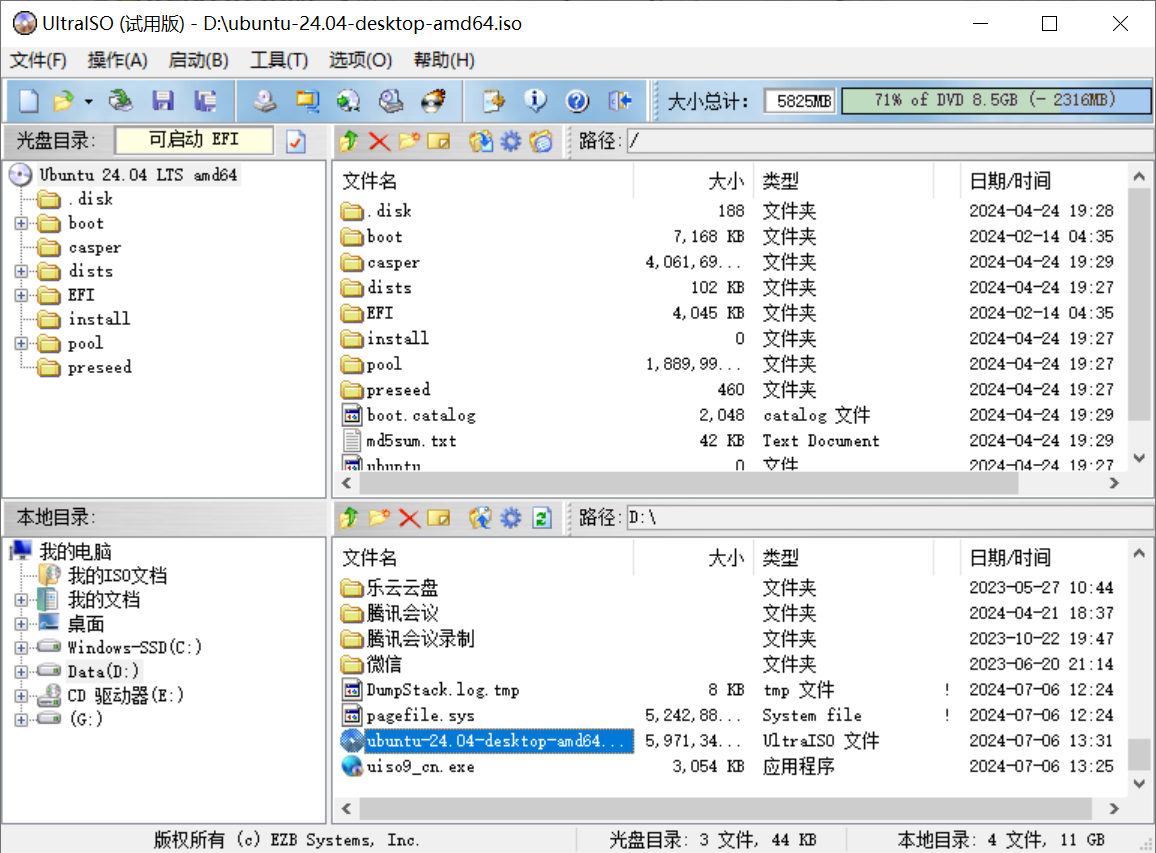The image size is (1156, 853).
Task: Expand the pool folder tree node
Action: tap(21, 344)
